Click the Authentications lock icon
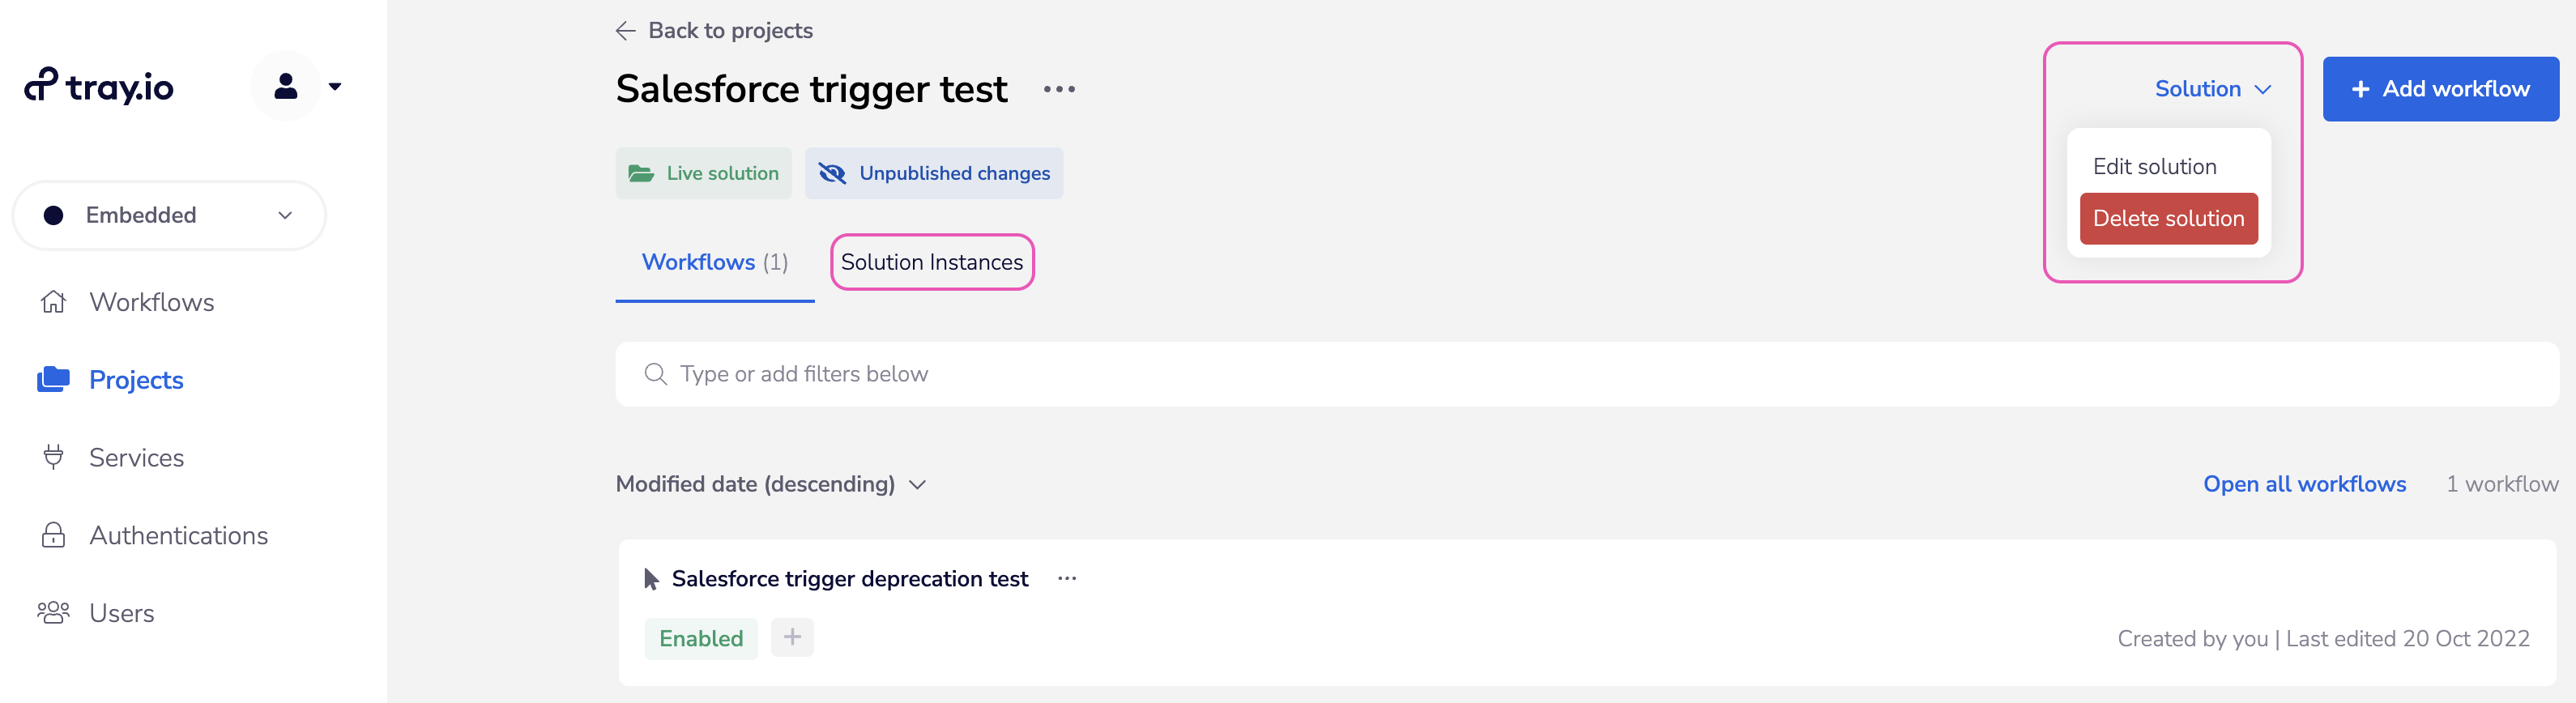2576x703 pixels. click(53, 535)
